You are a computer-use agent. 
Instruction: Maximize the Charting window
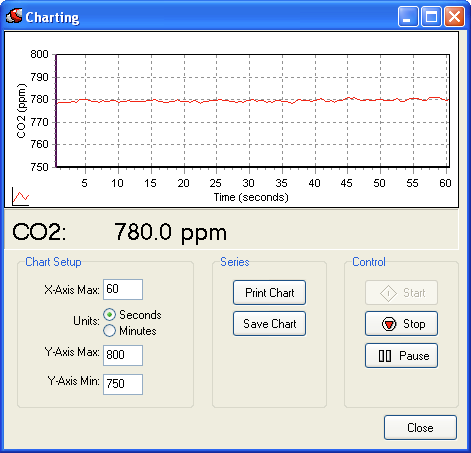pos(431,16)
